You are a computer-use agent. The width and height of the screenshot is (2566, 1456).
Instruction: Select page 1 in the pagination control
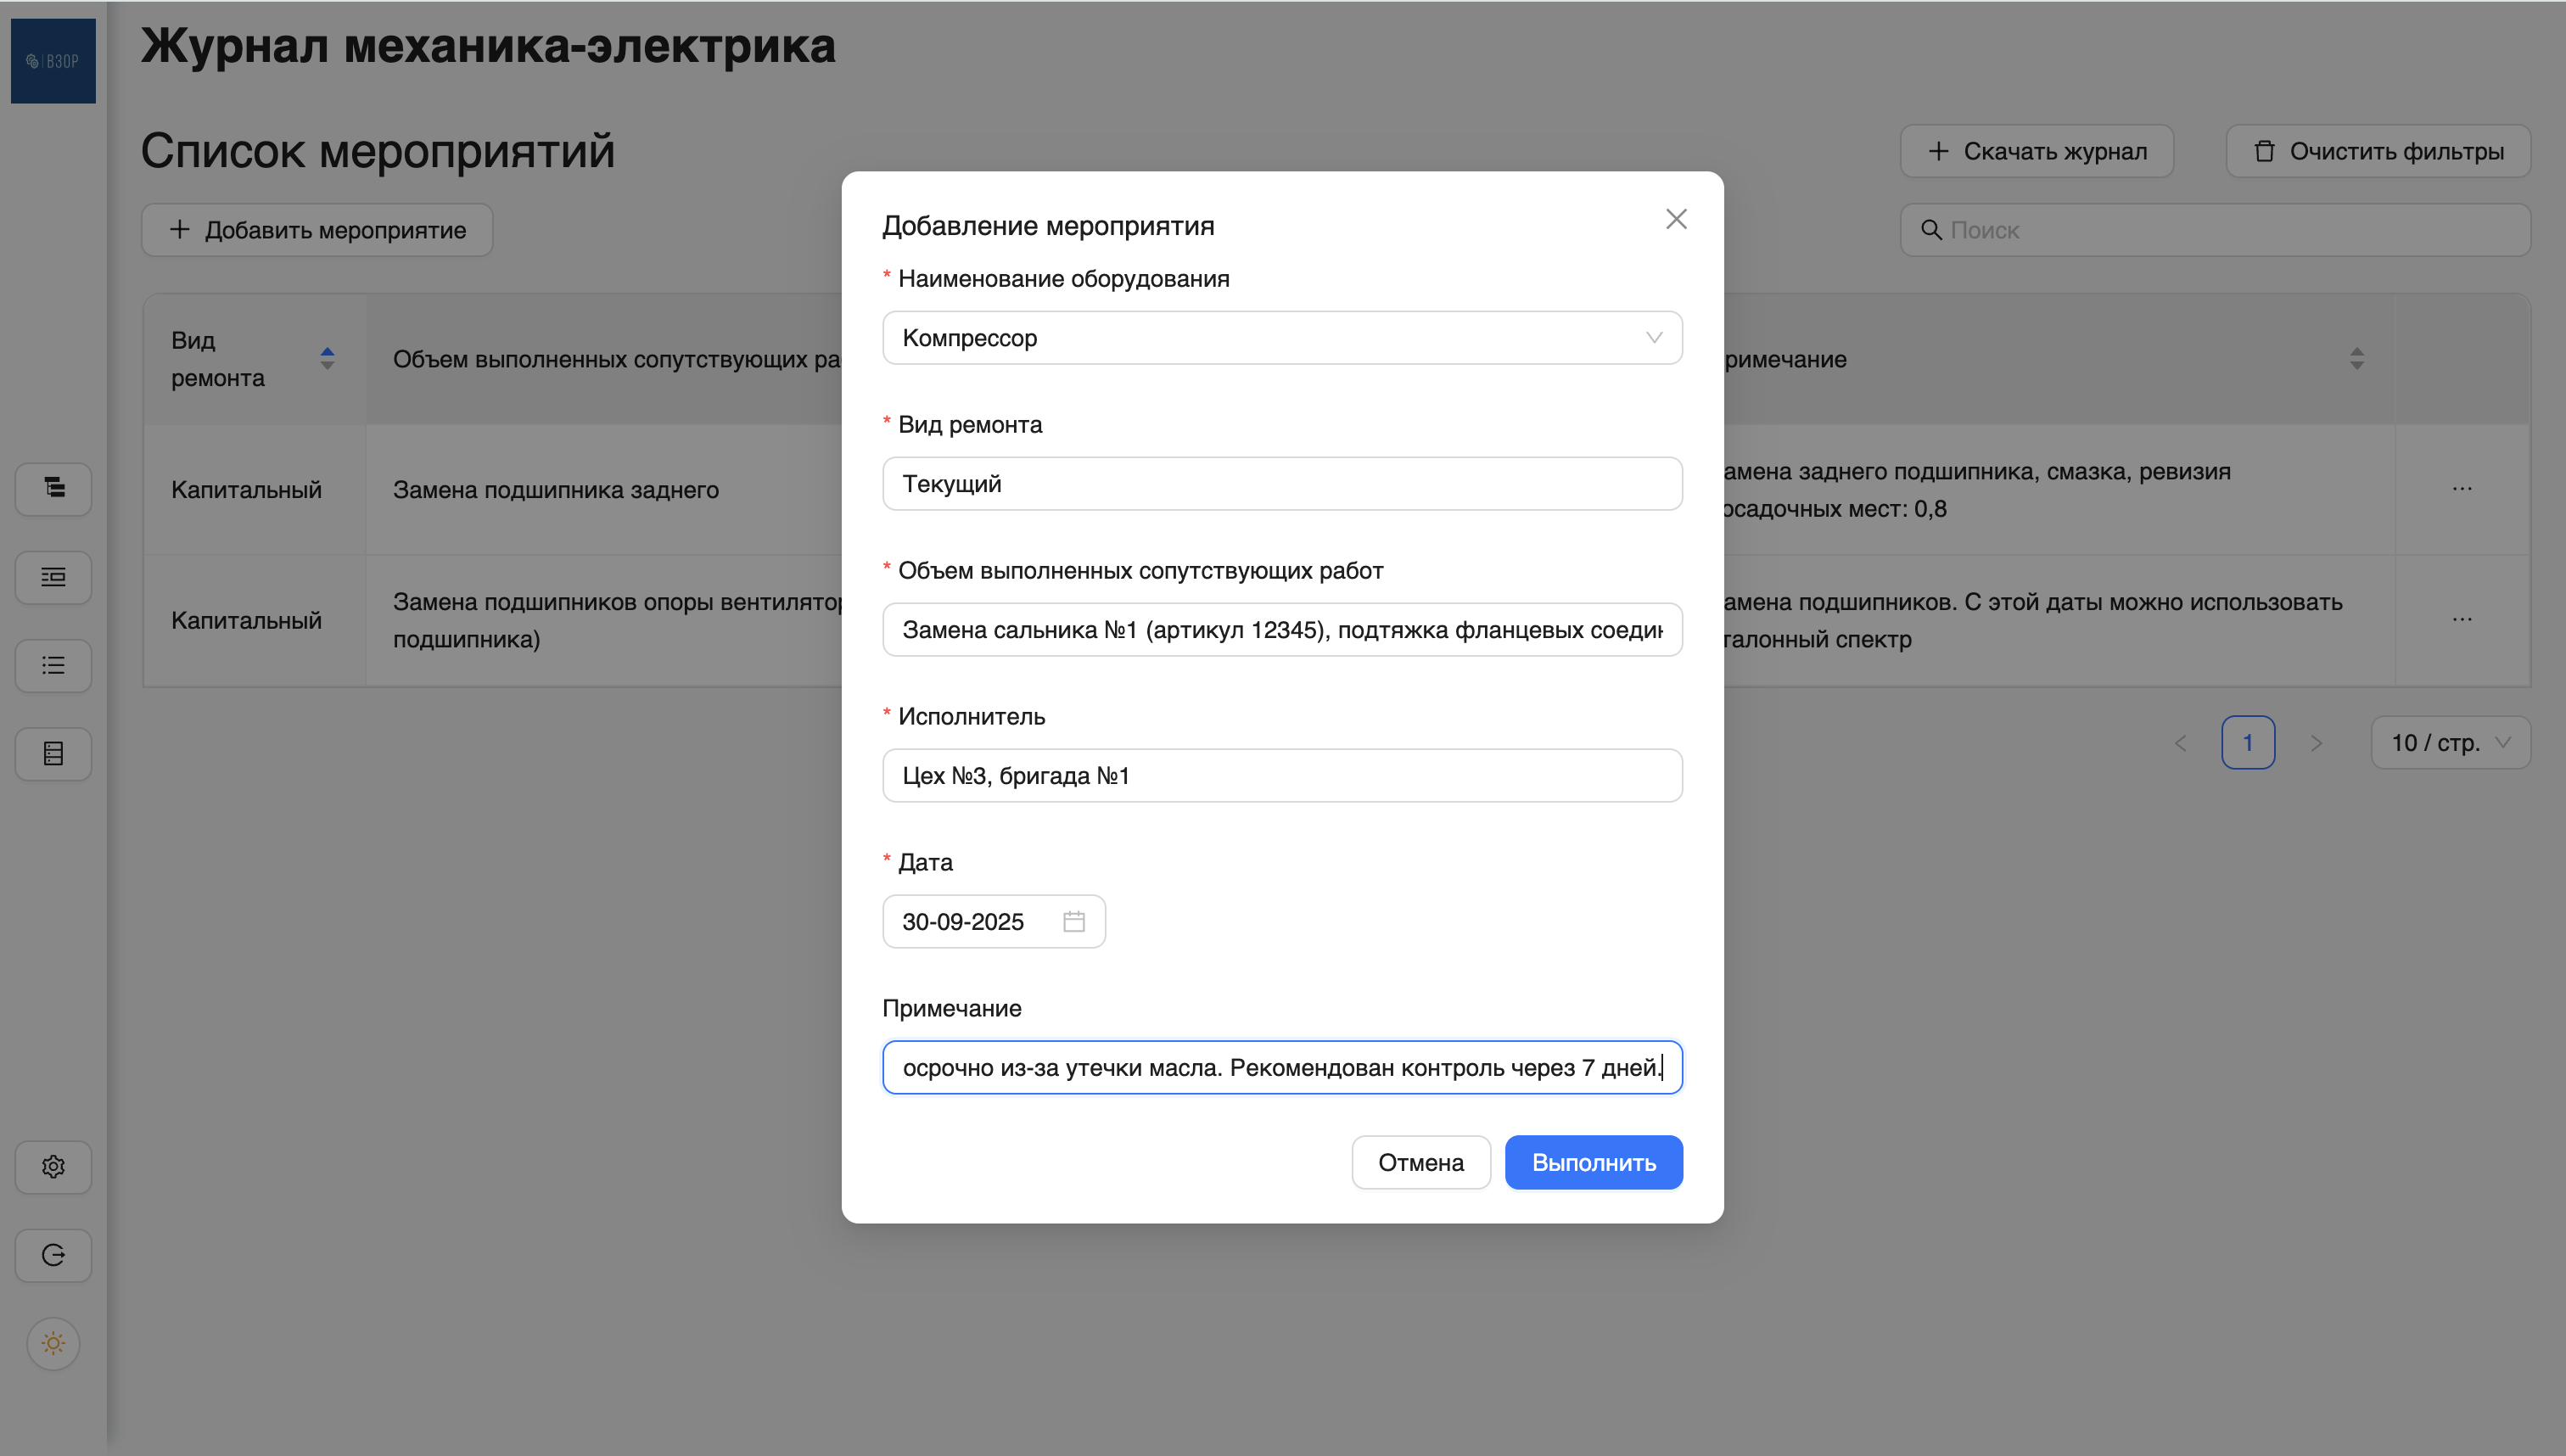tap(2249, 742)
